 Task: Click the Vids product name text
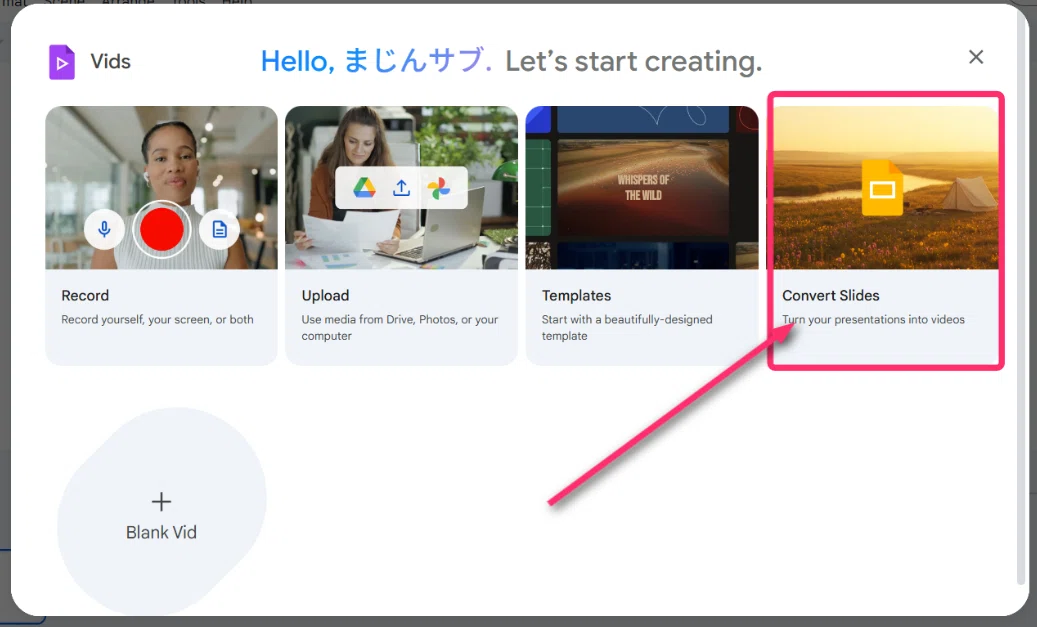(110, 62)
